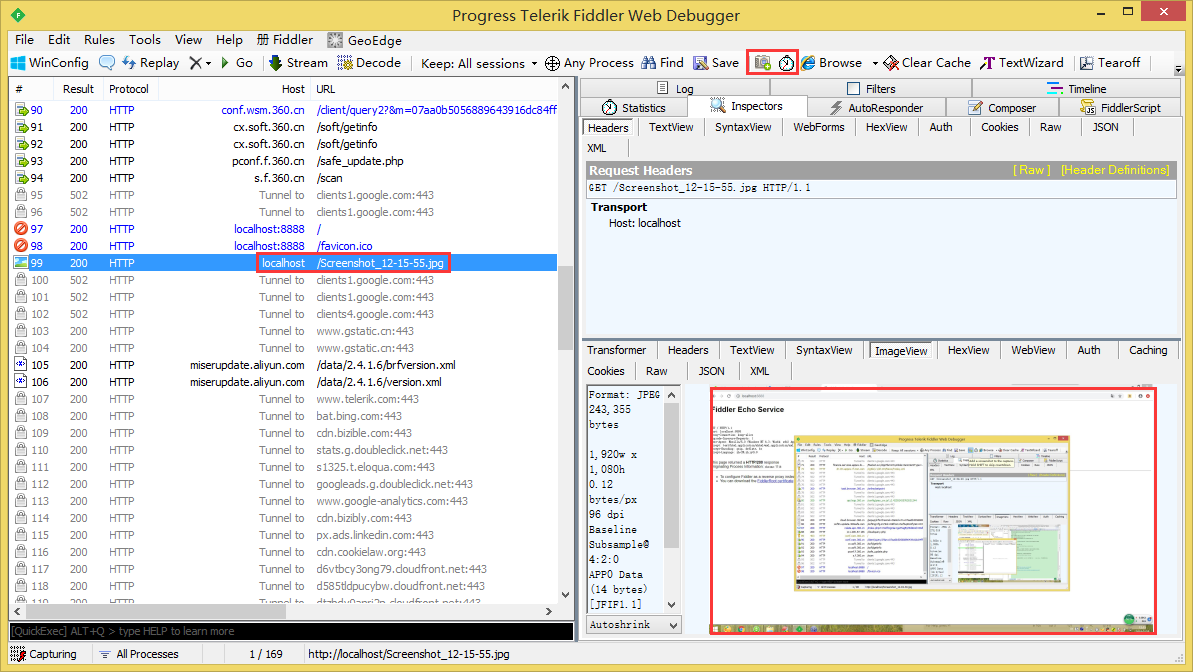This screenshot has width=1193, height=672.
Task: Open Keep: All sessions dropdown
Action: click(x=479, y=63)
